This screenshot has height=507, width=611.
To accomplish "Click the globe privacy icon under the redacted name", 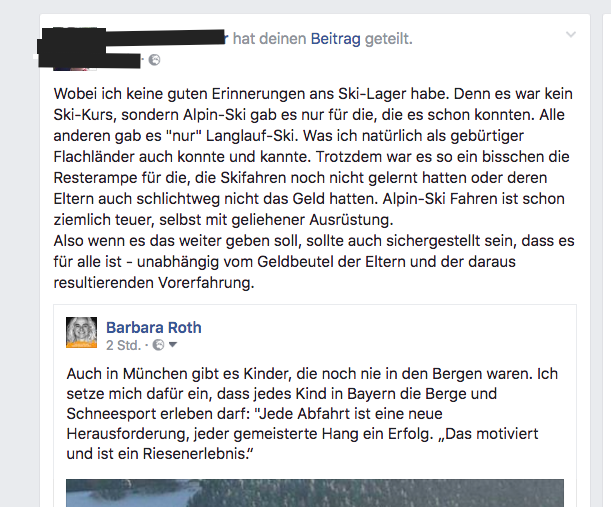I will pos(154,60).
